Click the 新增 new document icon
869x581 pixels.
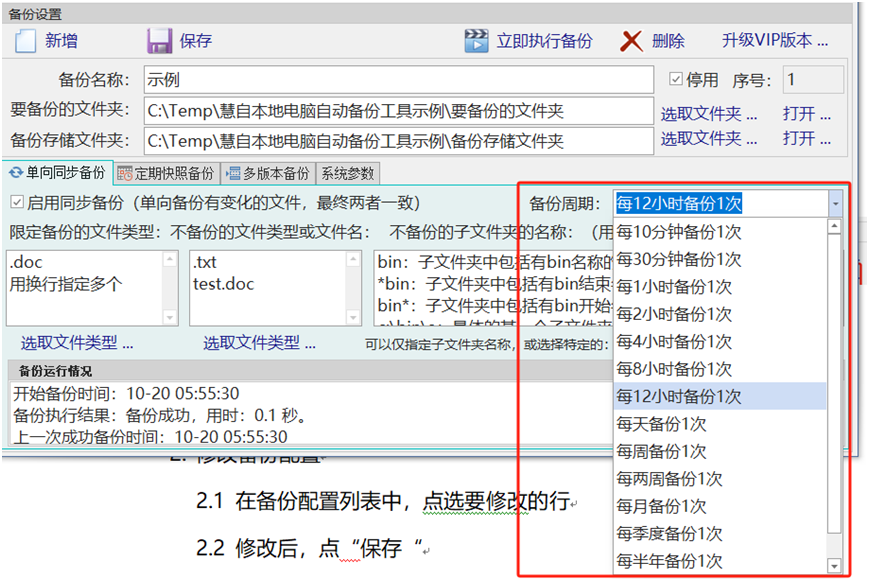(x=25, y=41)
